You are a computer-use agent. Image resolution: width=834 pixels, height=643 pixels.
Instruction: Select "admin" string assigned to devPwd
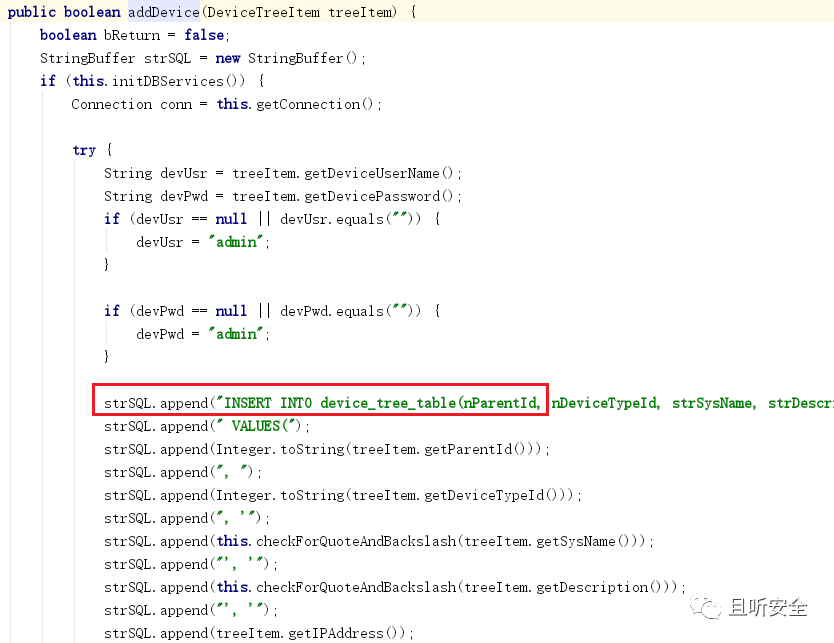[x=236, y=334]
